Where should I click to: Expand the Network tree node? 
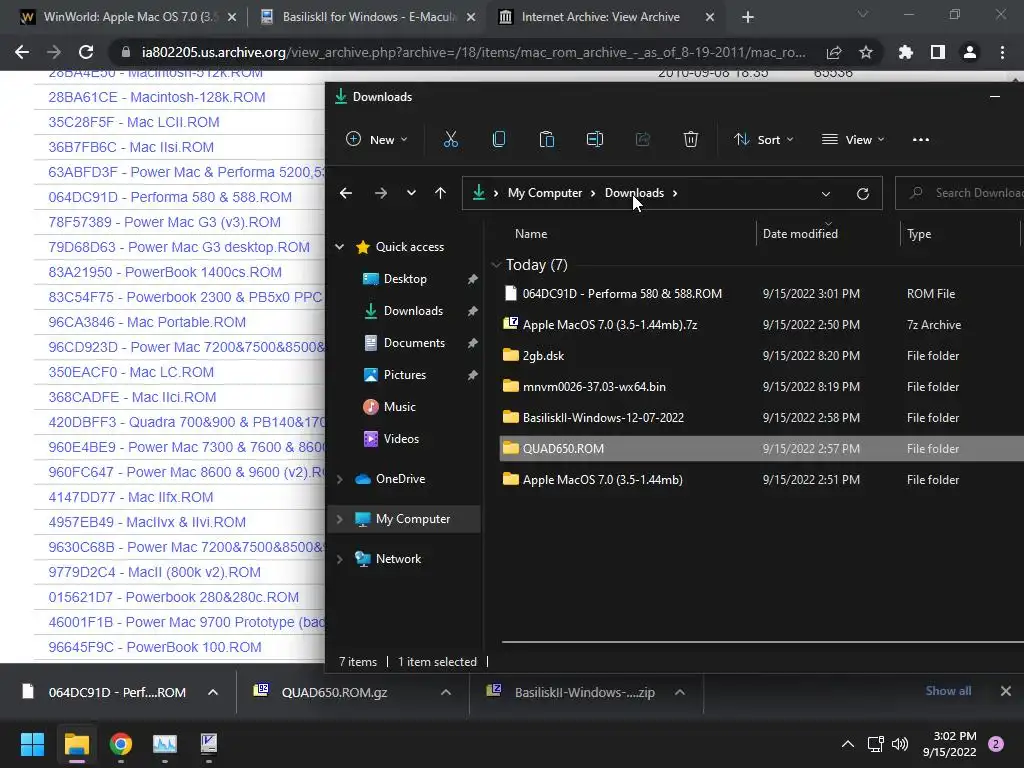pyautogui.click(x=340, y=559)
